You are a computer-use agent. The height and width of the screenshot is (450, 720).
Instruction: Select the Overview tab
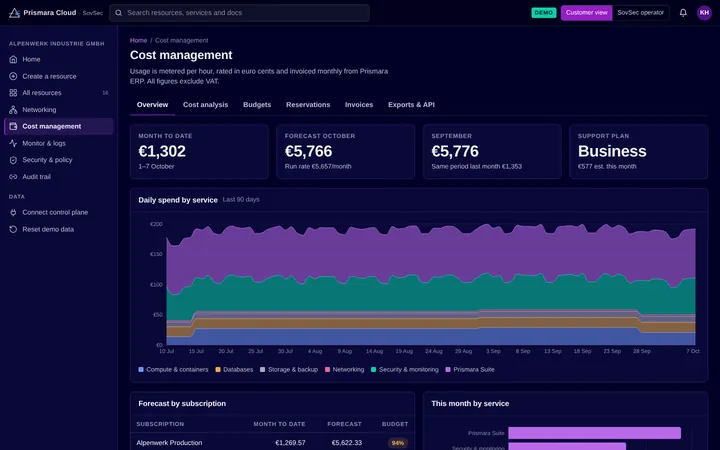(152, 105)
